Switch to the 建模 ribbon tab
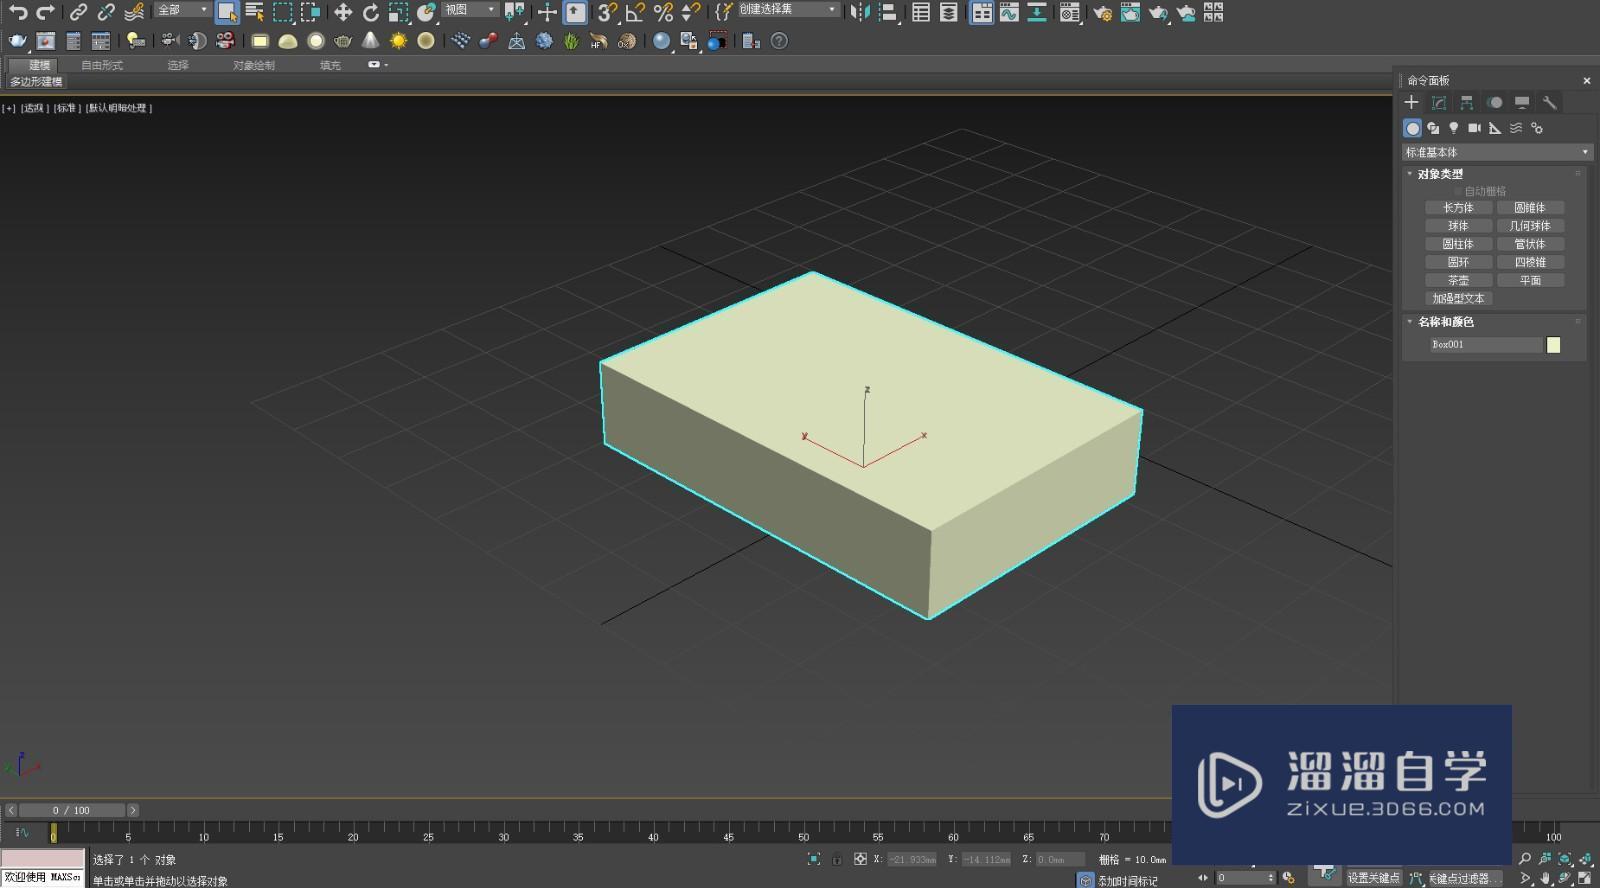Viewport: 1600px width, 888px height. click(39, 65)
